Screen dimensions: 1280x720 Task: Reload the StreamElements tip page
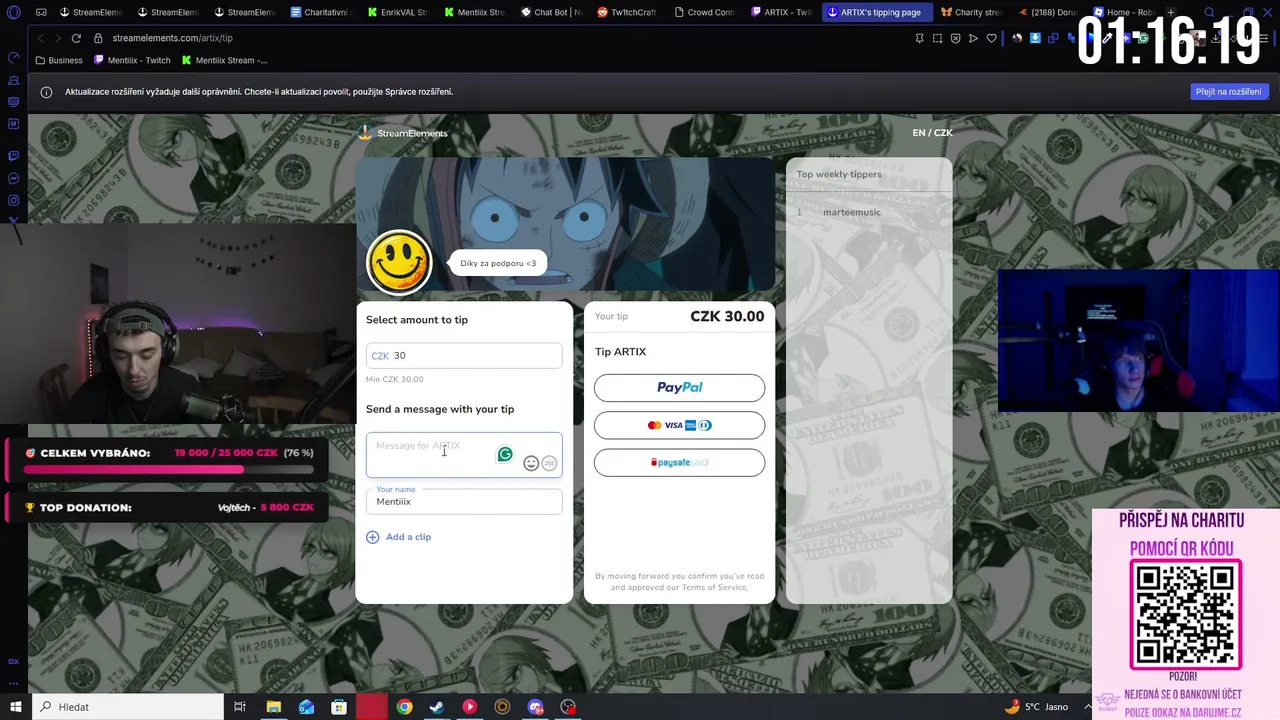(76, 38)
